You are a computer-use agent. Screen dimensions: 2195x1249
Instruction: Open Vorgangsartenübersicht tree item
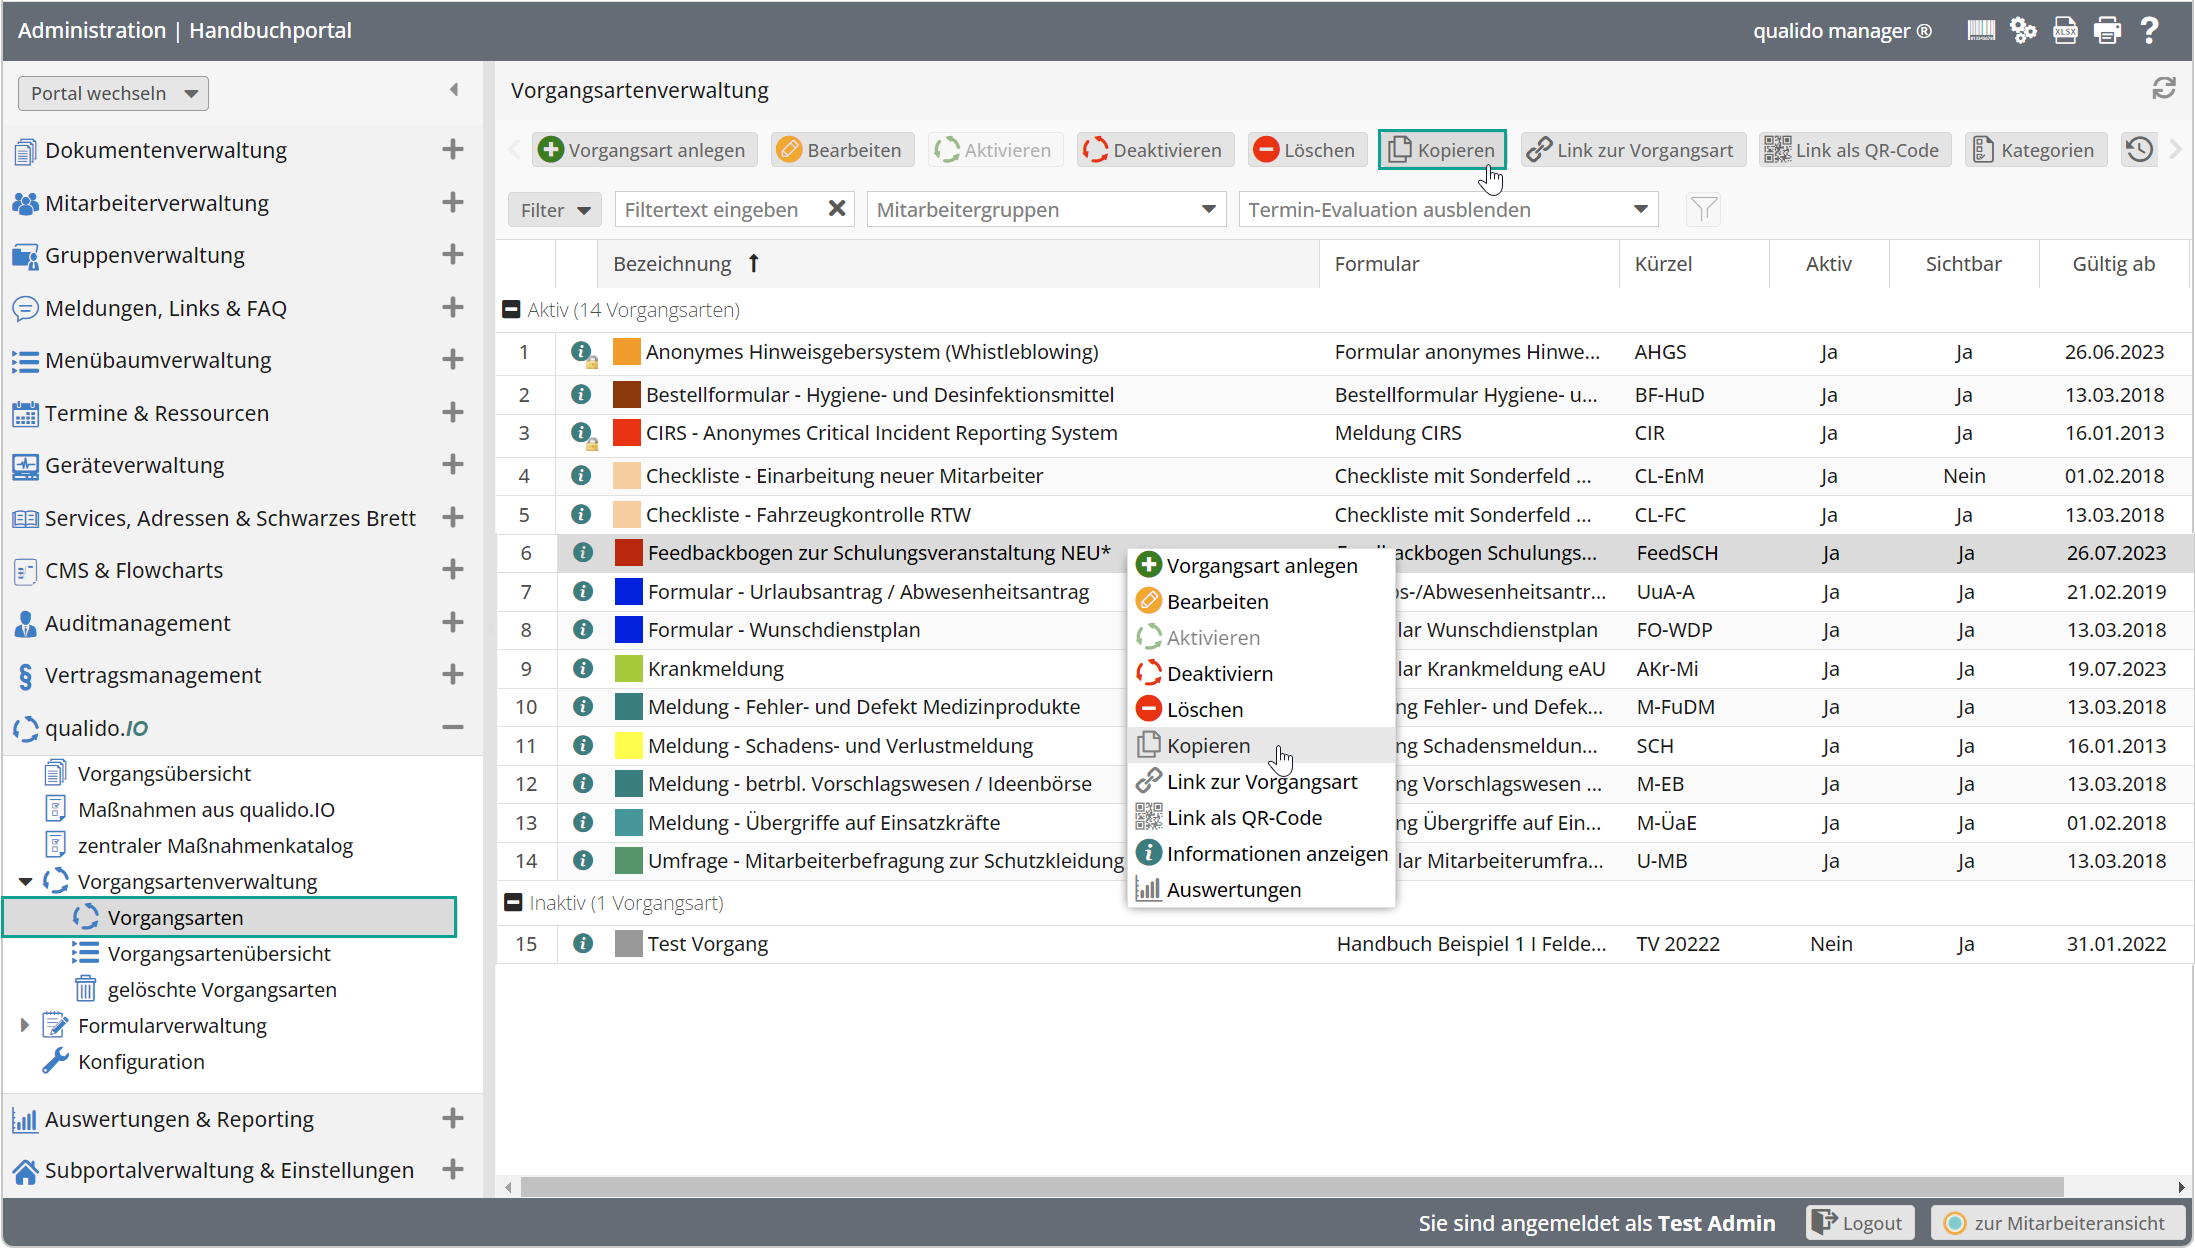point(219,953)
